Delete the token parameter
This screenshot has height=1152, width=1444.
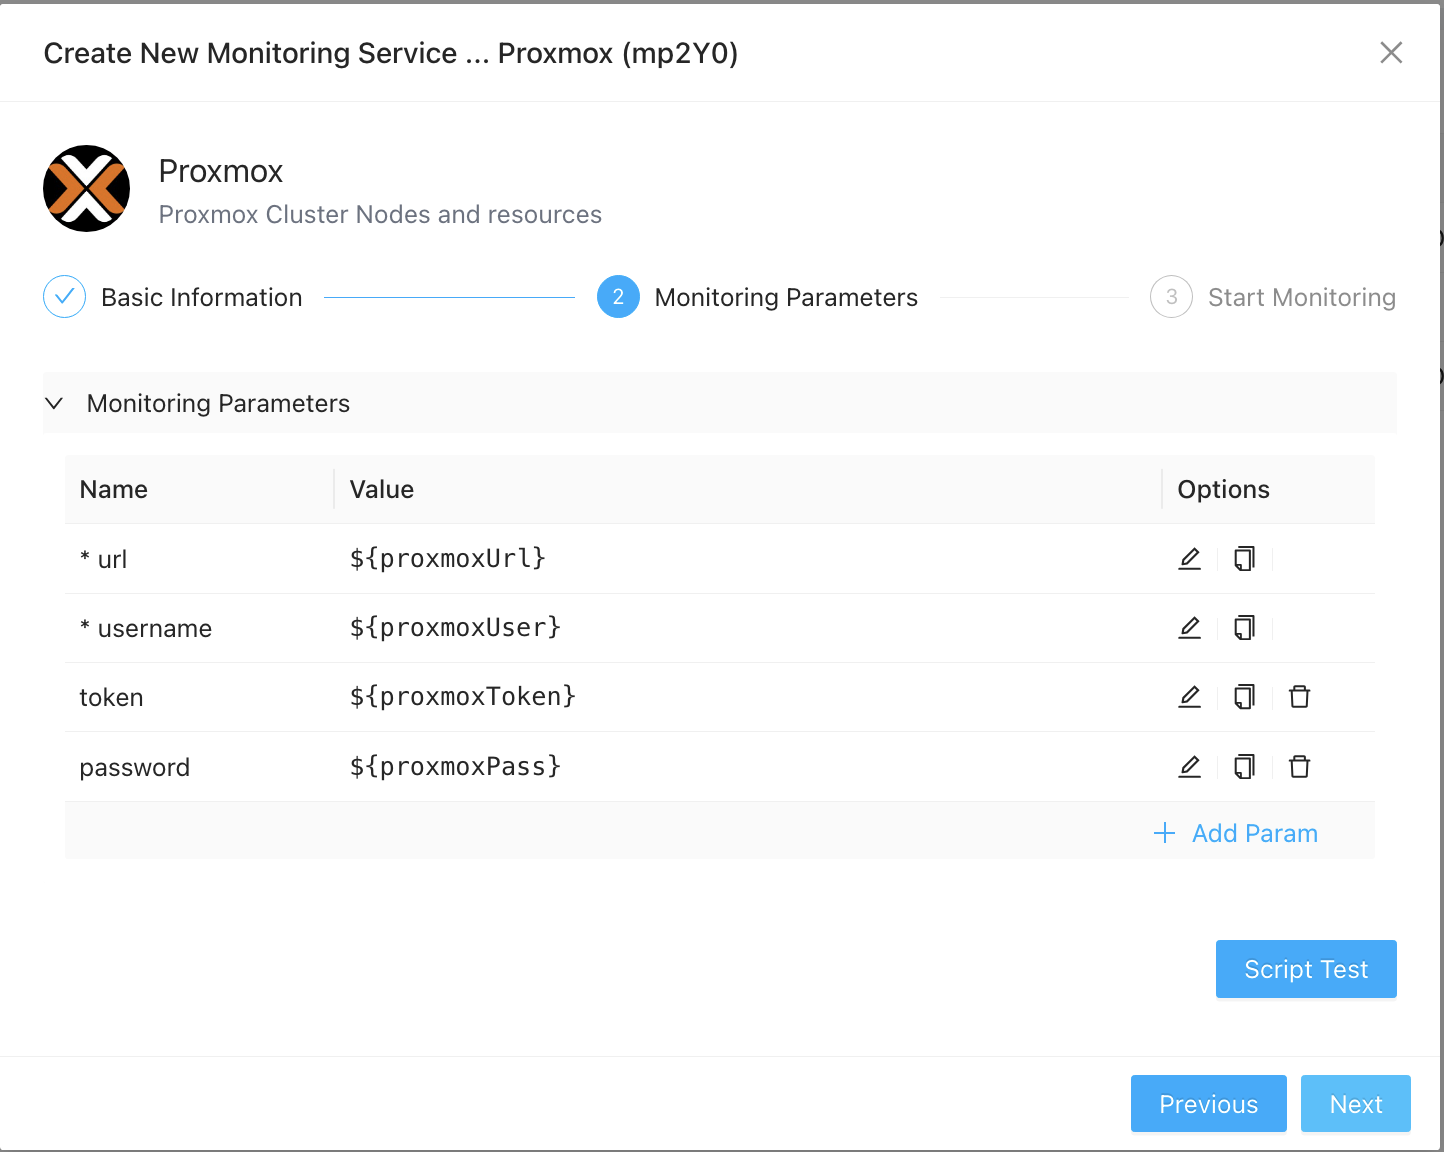click(x=1299, y=697)
